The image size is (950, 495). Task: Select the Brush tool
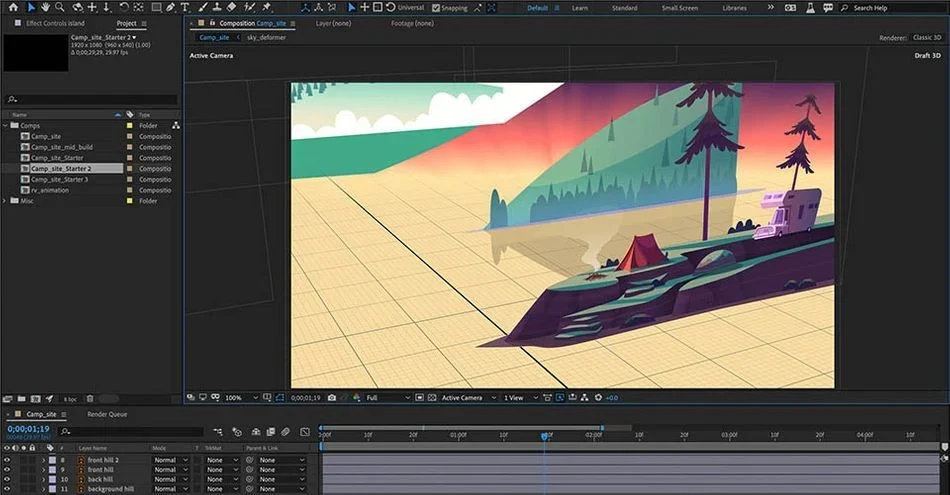pos(203,7)
